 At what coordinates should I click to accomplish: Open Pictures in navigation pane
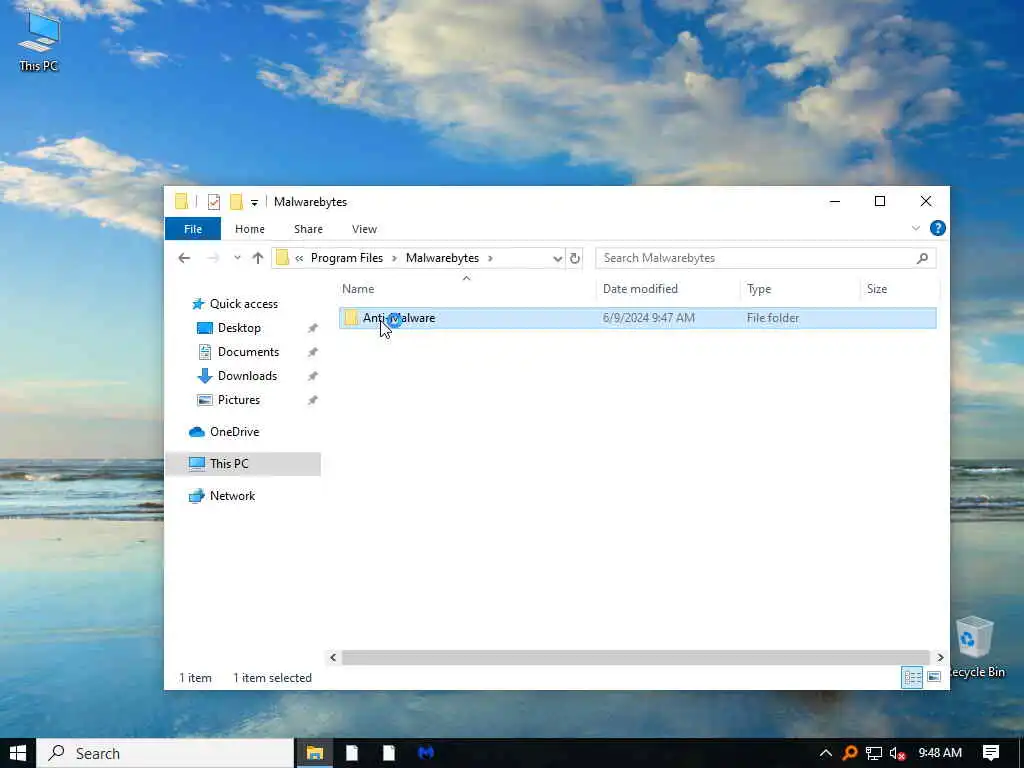pyautogui.click(x=238, y=400)
